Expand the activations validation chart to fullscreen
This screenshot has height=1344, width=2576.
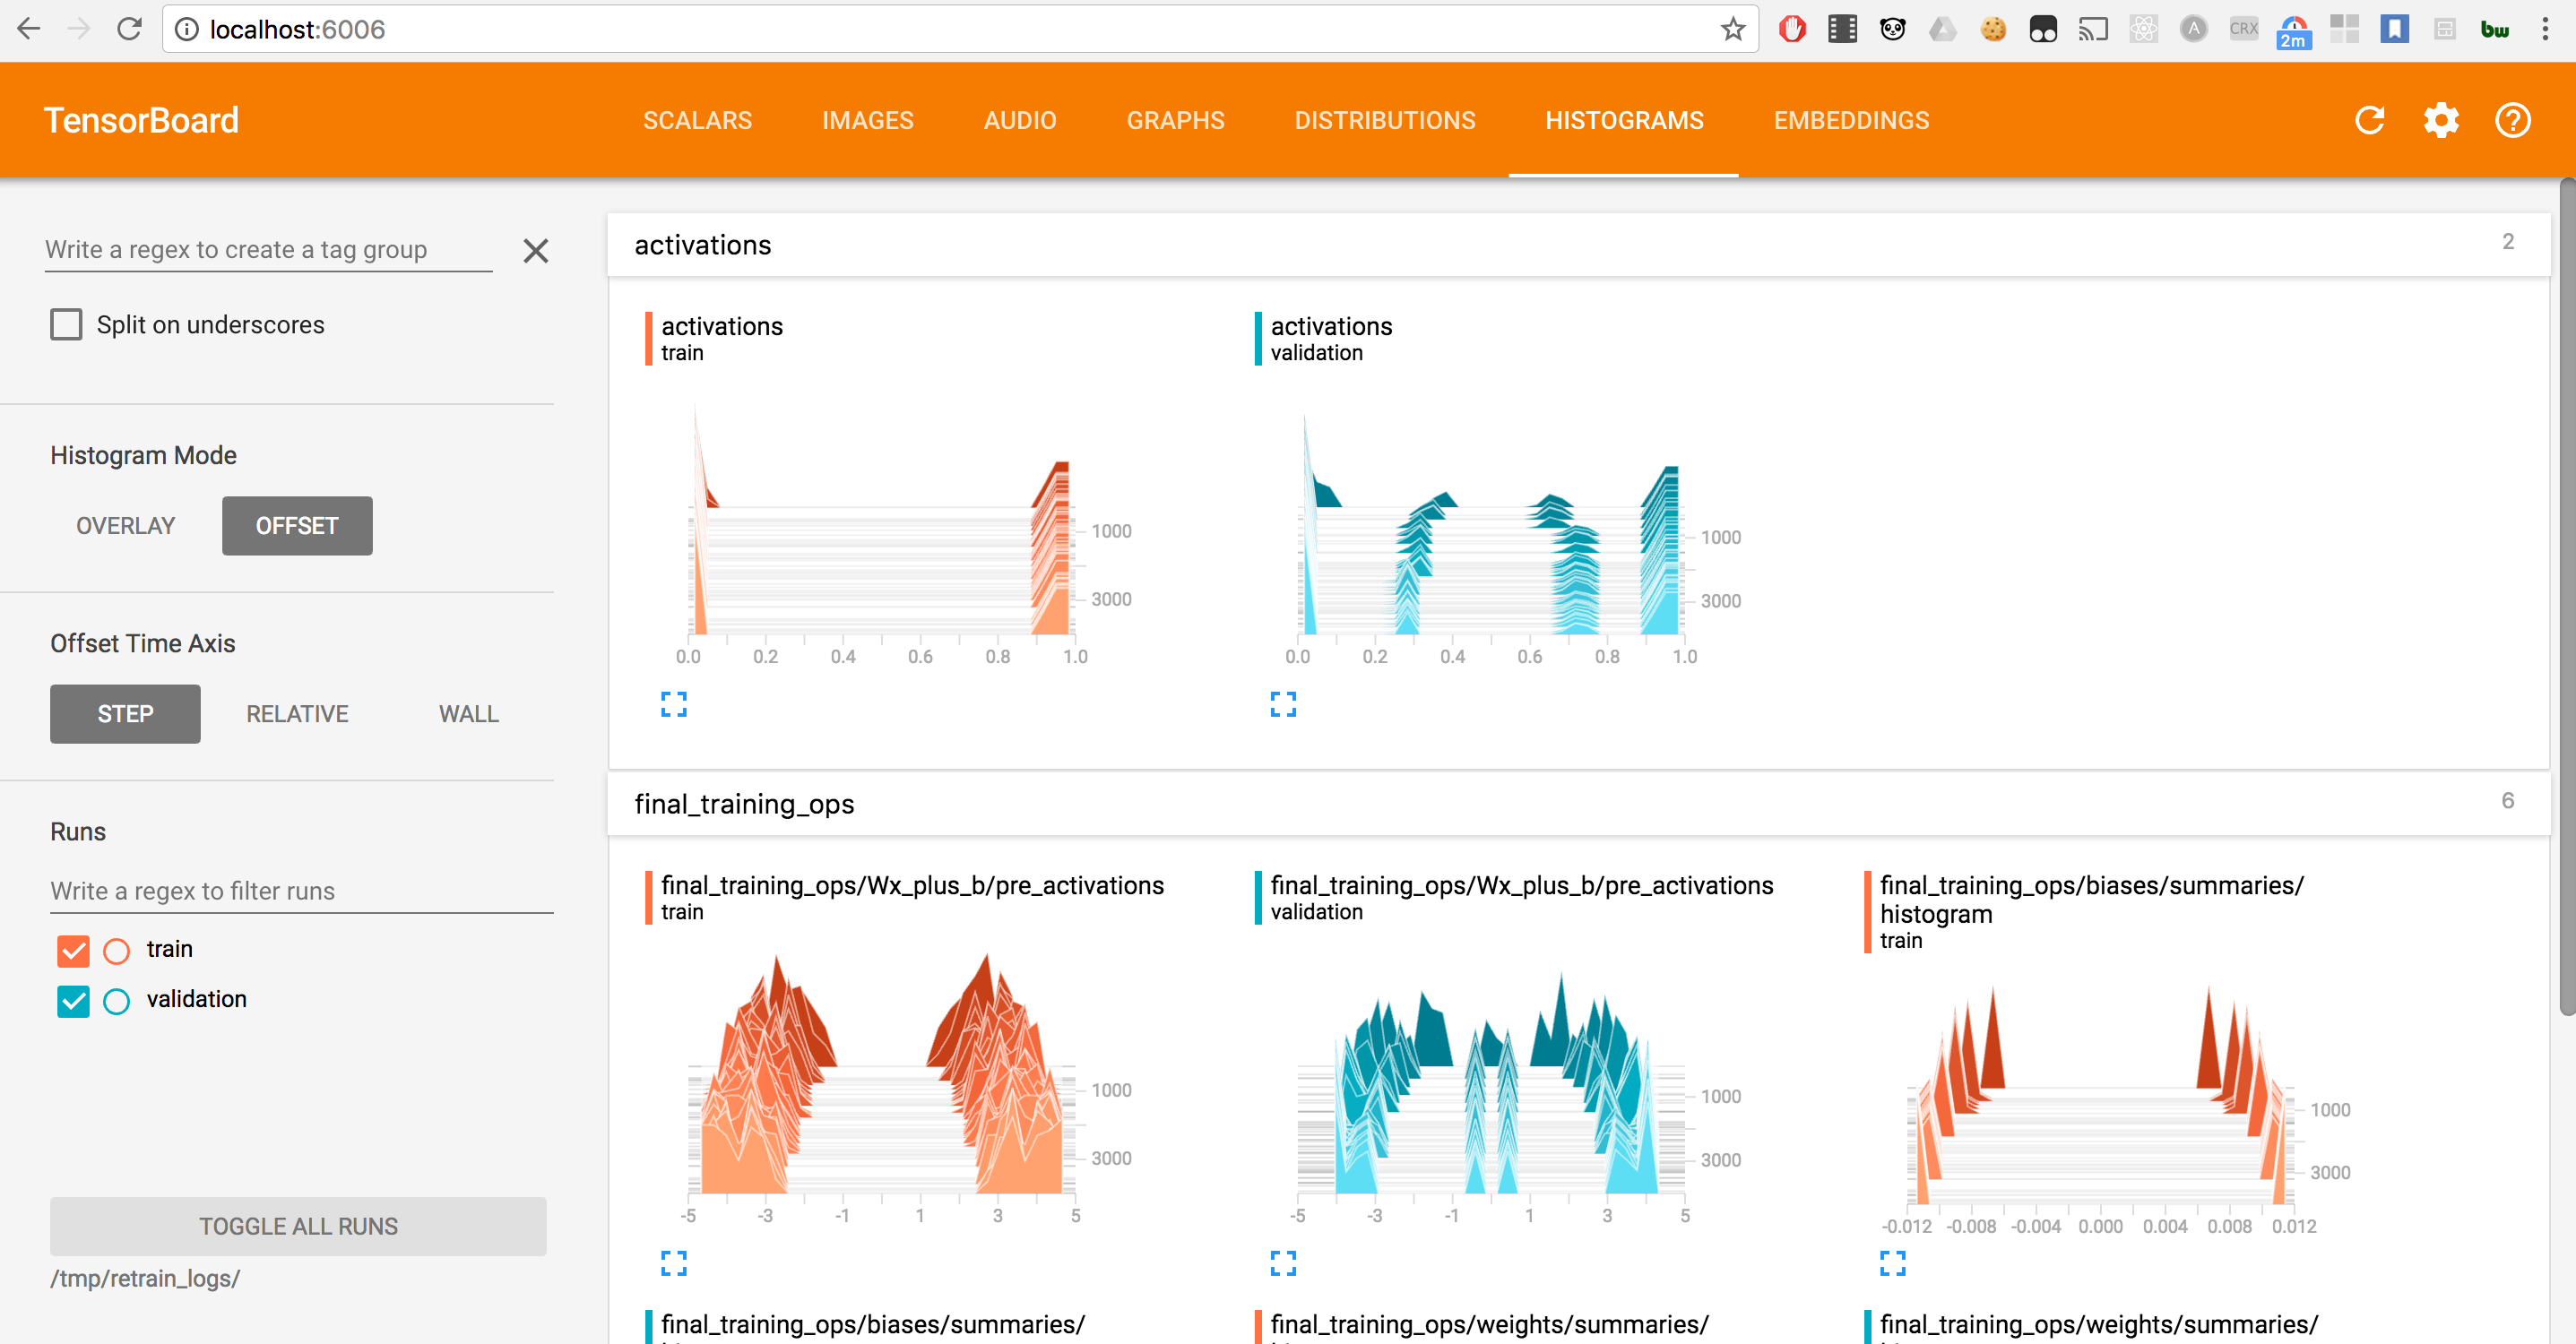click(1283, 704)
